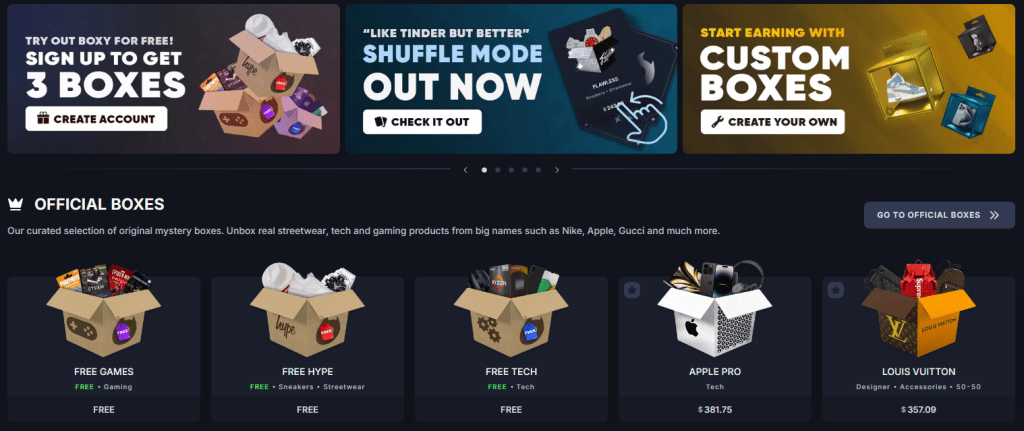Viewport: 1024px width, 431px height.
Task: Go to previous carousel slide arrow
Action: coord(465,170)
